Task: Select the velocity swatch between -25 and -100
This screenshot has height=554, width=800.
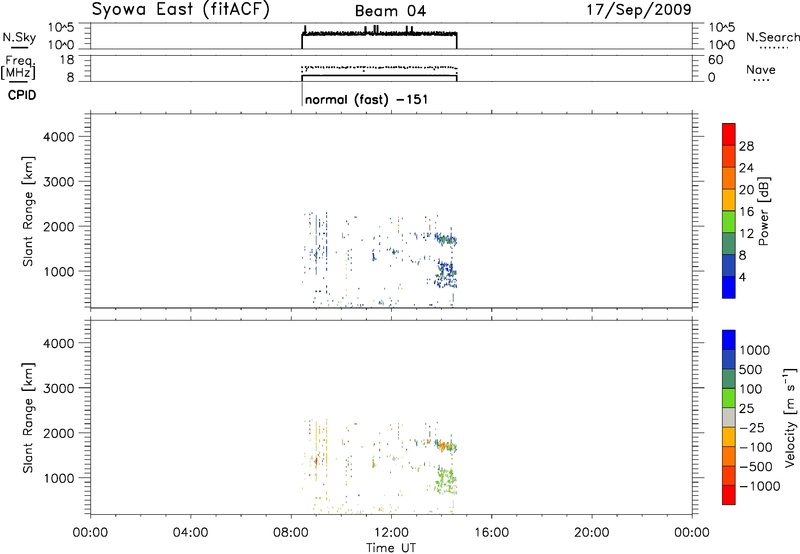Action: click(729, 437)
